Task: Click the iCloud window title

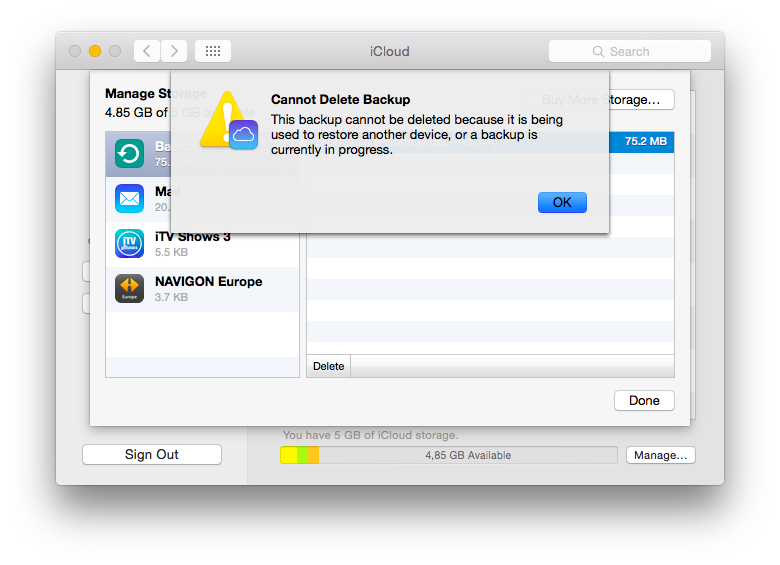Action: pos(390,51)
